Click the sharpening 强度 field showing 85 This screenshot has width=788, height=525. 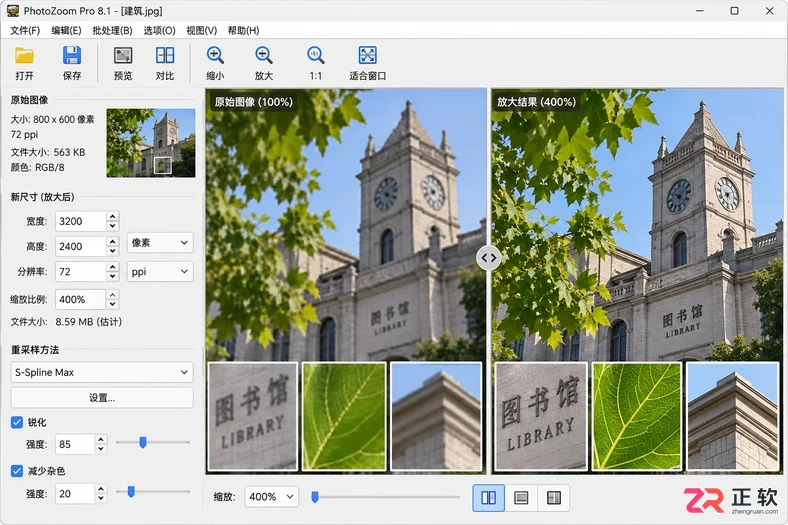[x=75, y=444]
